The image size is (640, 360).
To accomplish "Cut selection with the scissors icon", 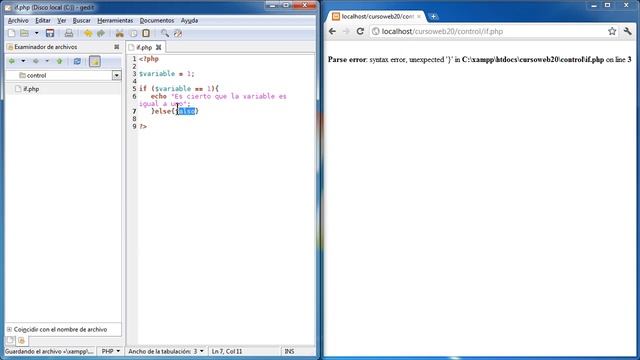I will pyautogui.click(x=120, y=33).
